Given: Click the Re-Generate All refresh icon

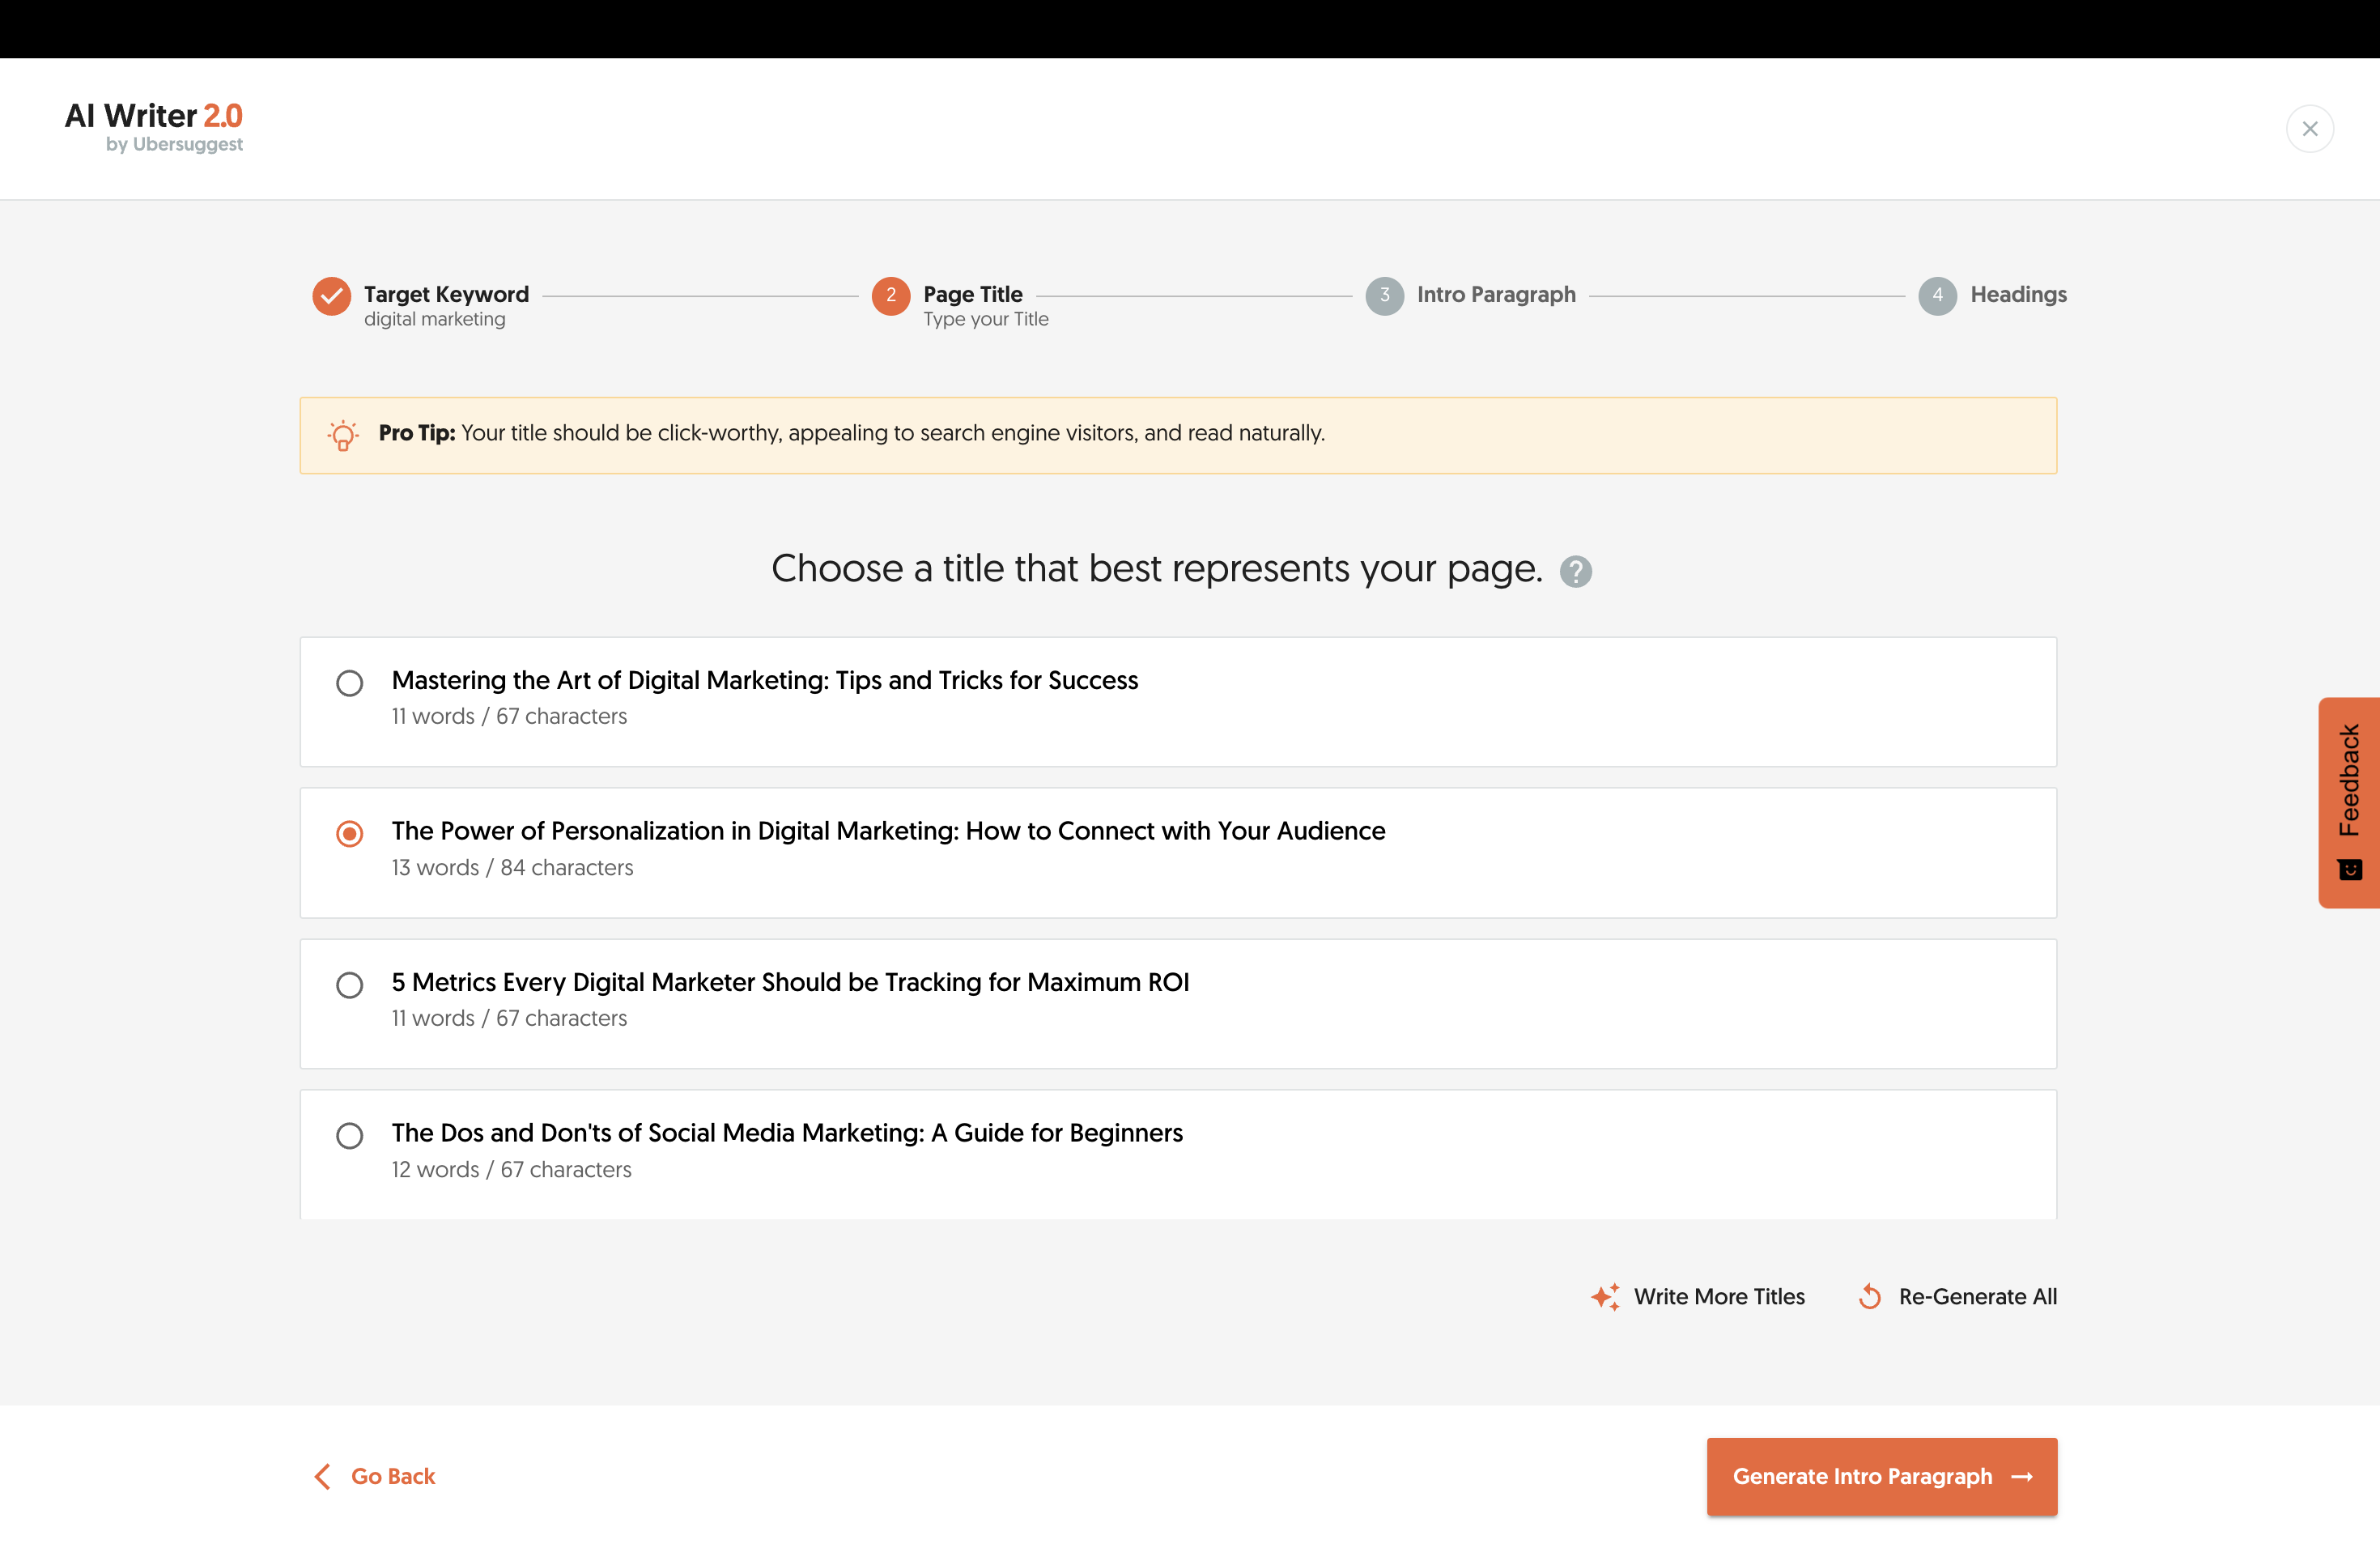Looking at the screenshot, I should pos(1869,1296).
